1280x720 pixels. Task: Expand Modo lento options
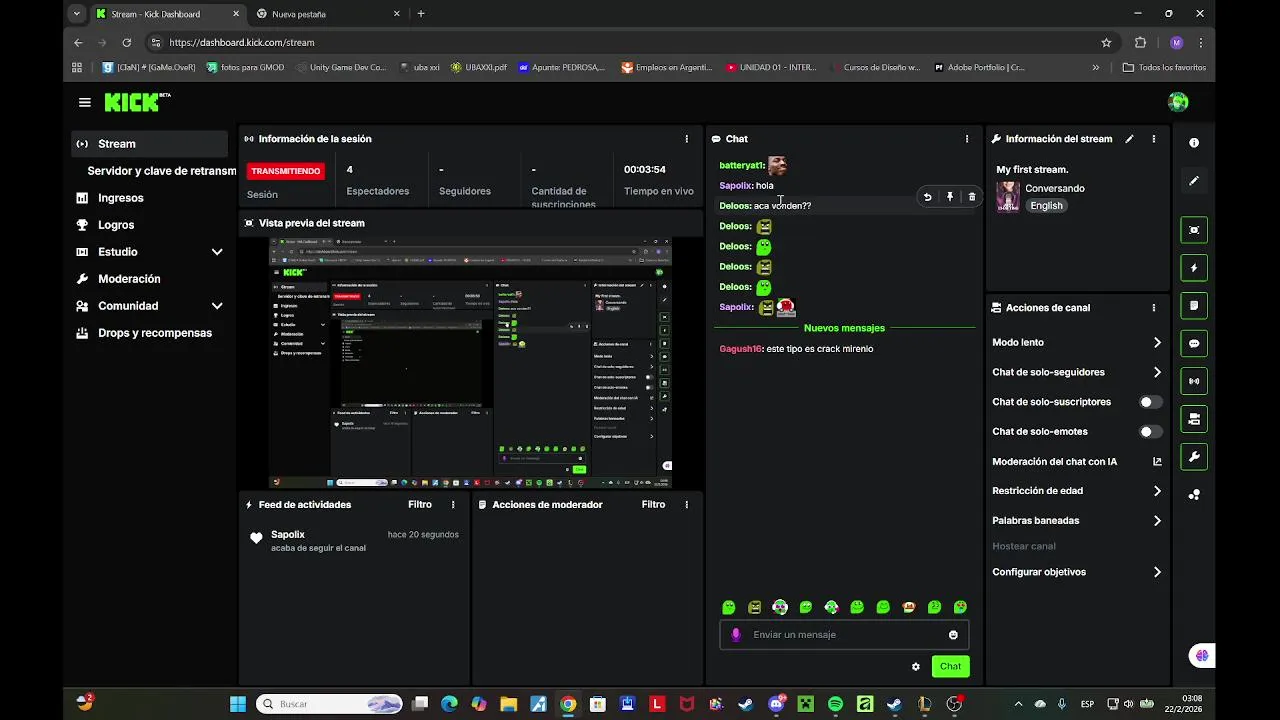1157,343
